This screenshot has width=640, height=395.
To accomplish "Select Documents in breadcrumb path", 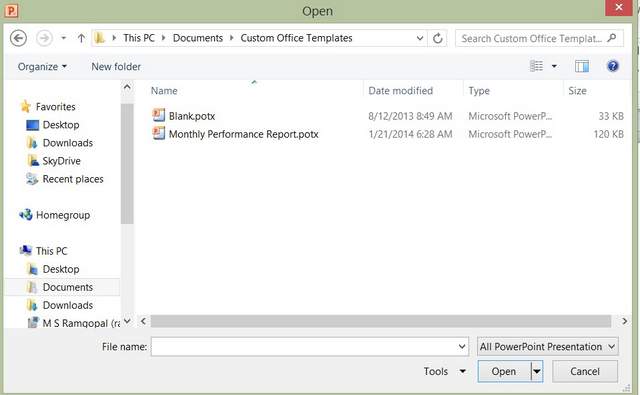I will point(198,38).
